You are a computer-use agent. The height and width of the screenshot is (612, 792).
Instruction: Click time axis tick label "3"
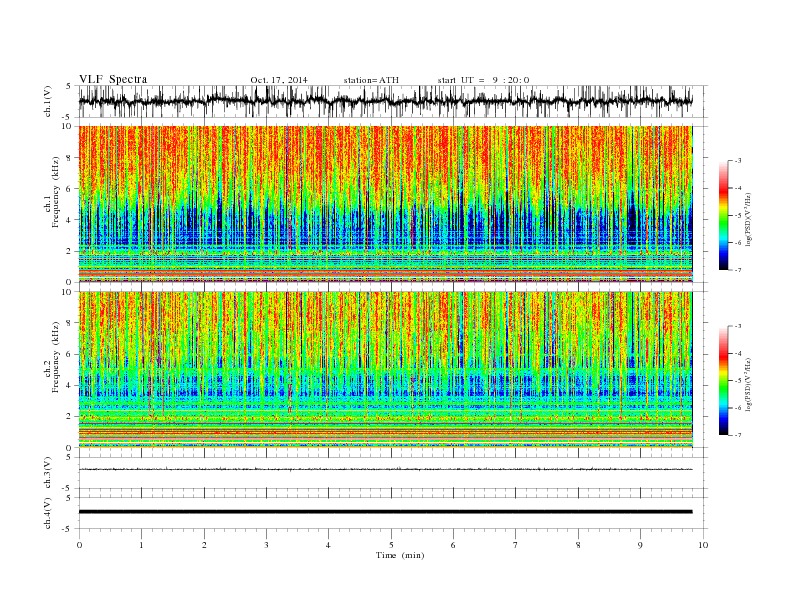coord(266,545)
